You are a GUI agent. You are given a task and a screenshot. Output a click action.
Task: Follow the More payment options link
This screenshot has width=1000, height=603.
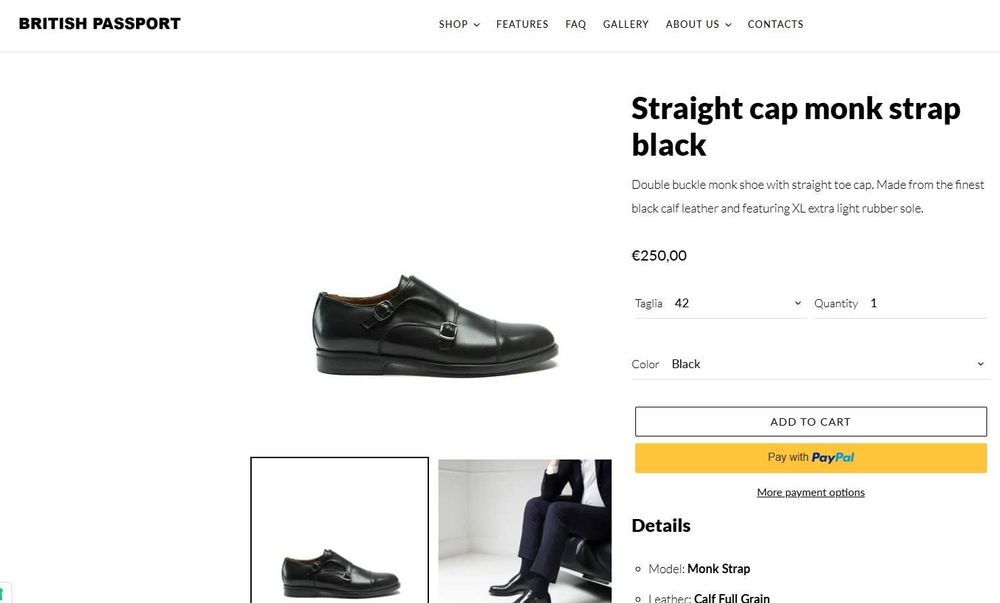coord(810,492)
